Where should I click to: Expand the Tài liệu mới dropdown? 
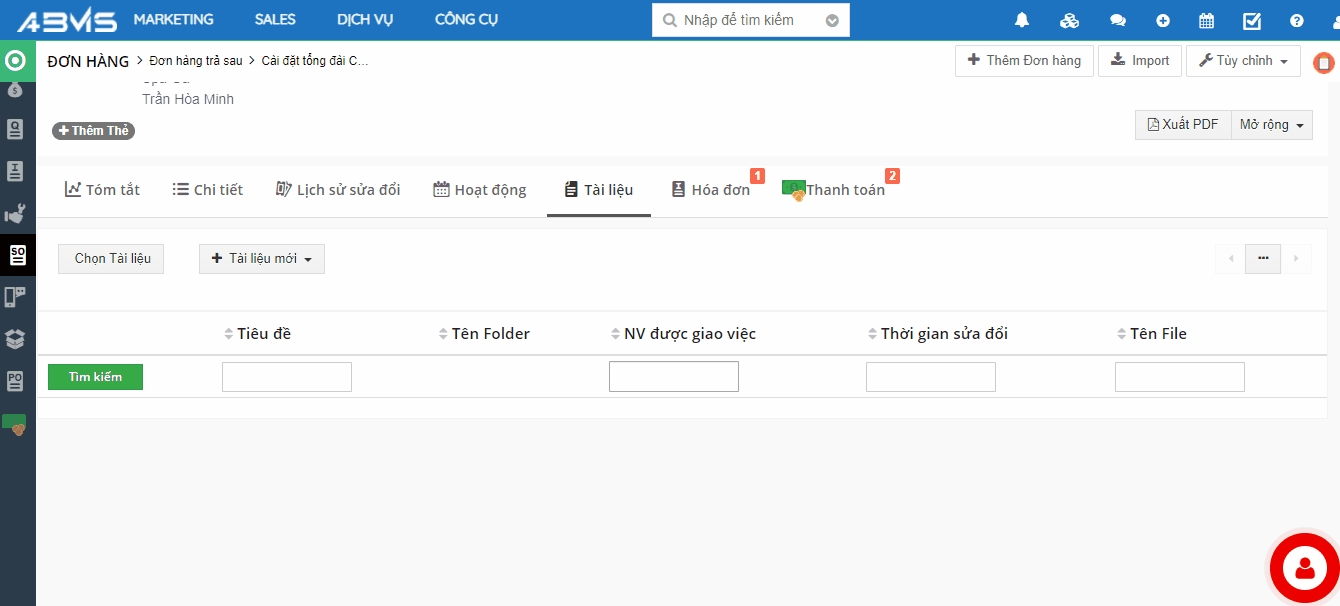coord(262,259)
